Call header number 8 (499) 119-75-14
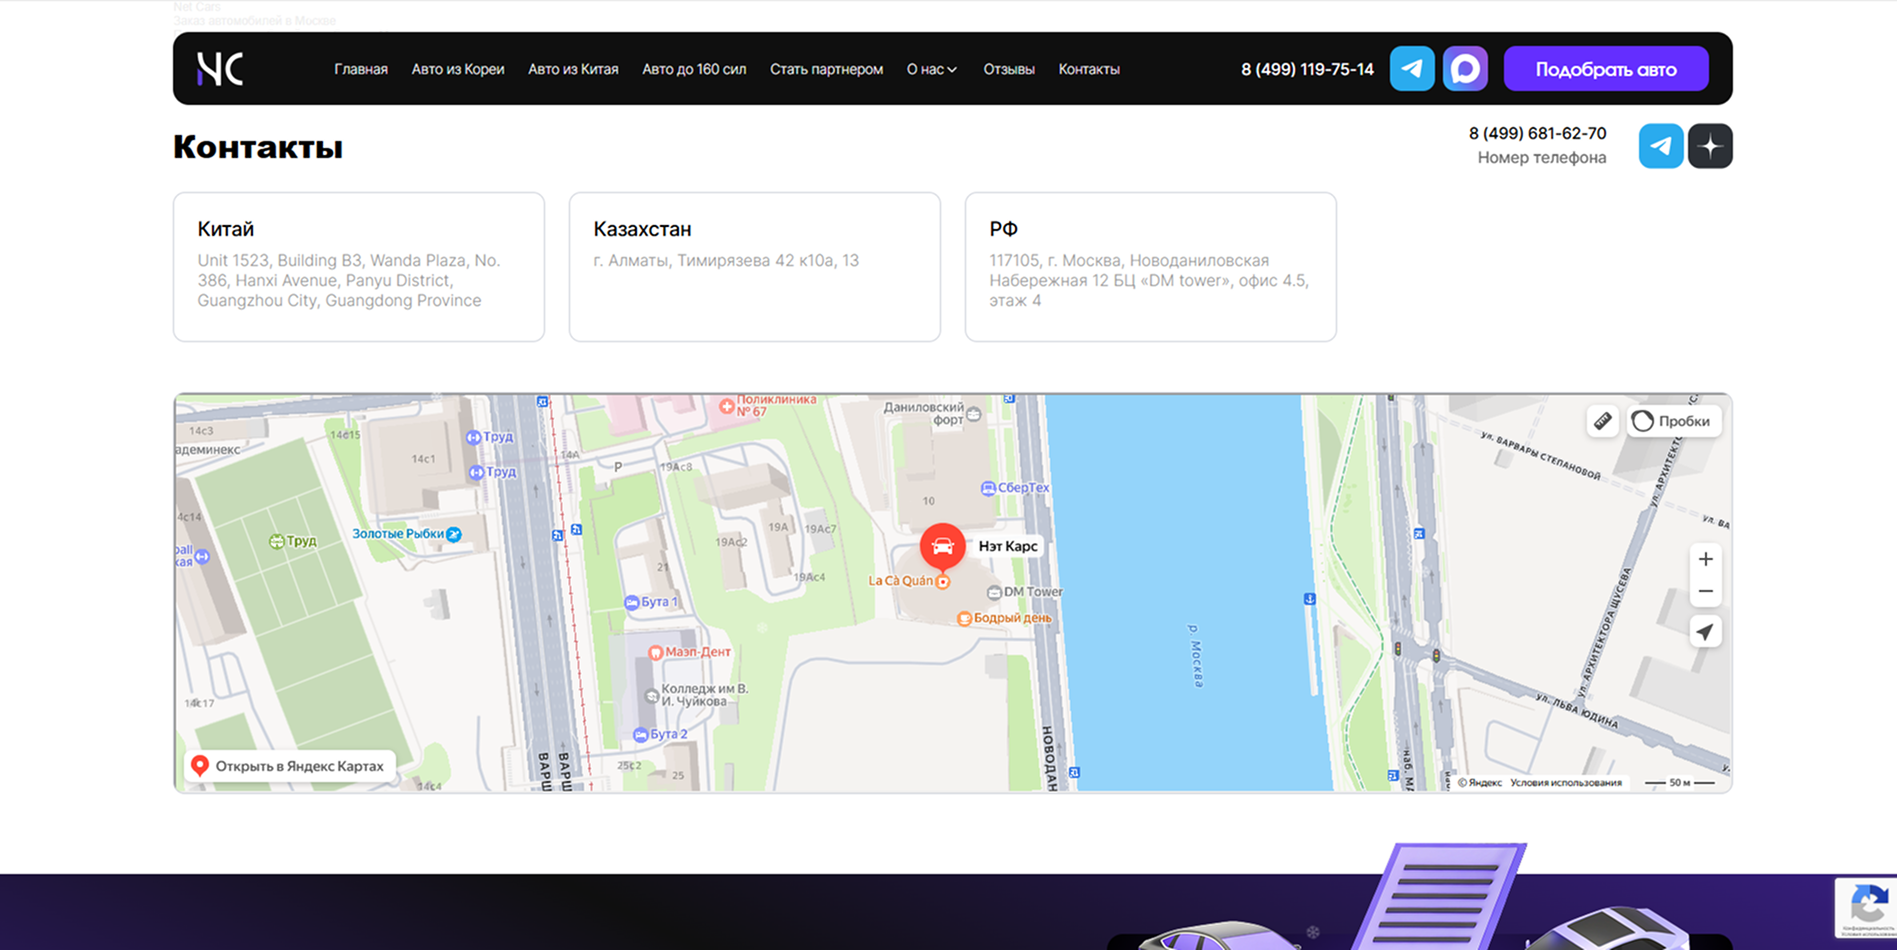Image resolution: width=1897 pixels, height=950 pixels. 1307,69
